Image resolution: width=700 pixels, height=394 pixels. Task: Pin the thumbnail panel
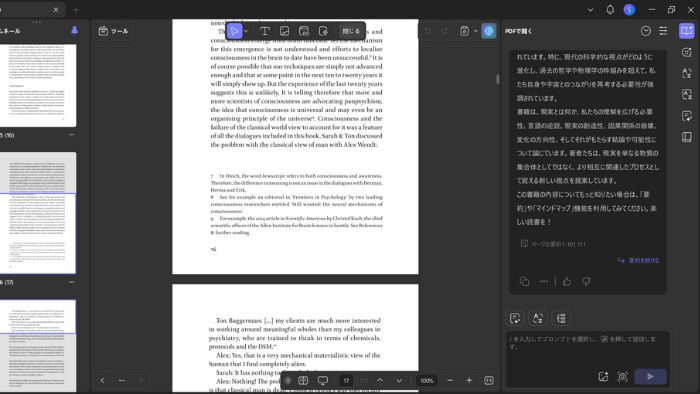tap(74, 31)
